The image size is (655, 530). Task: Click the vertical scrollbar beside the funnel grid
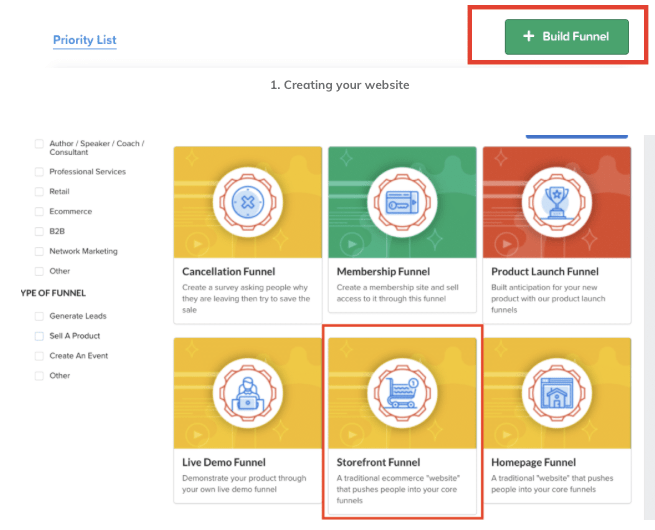point(647,320)
